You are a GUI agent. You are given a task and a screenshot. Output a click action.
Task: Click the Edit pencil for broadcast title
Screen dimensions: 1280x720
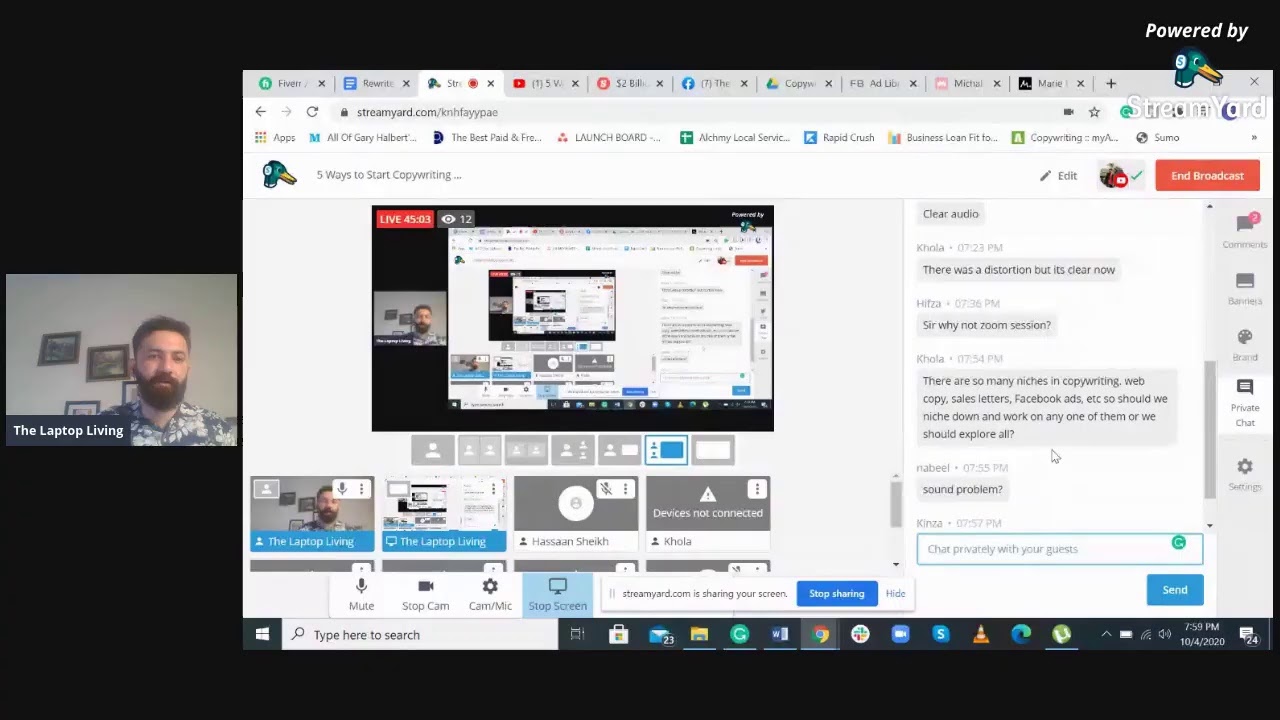(x=1058, y=176)
